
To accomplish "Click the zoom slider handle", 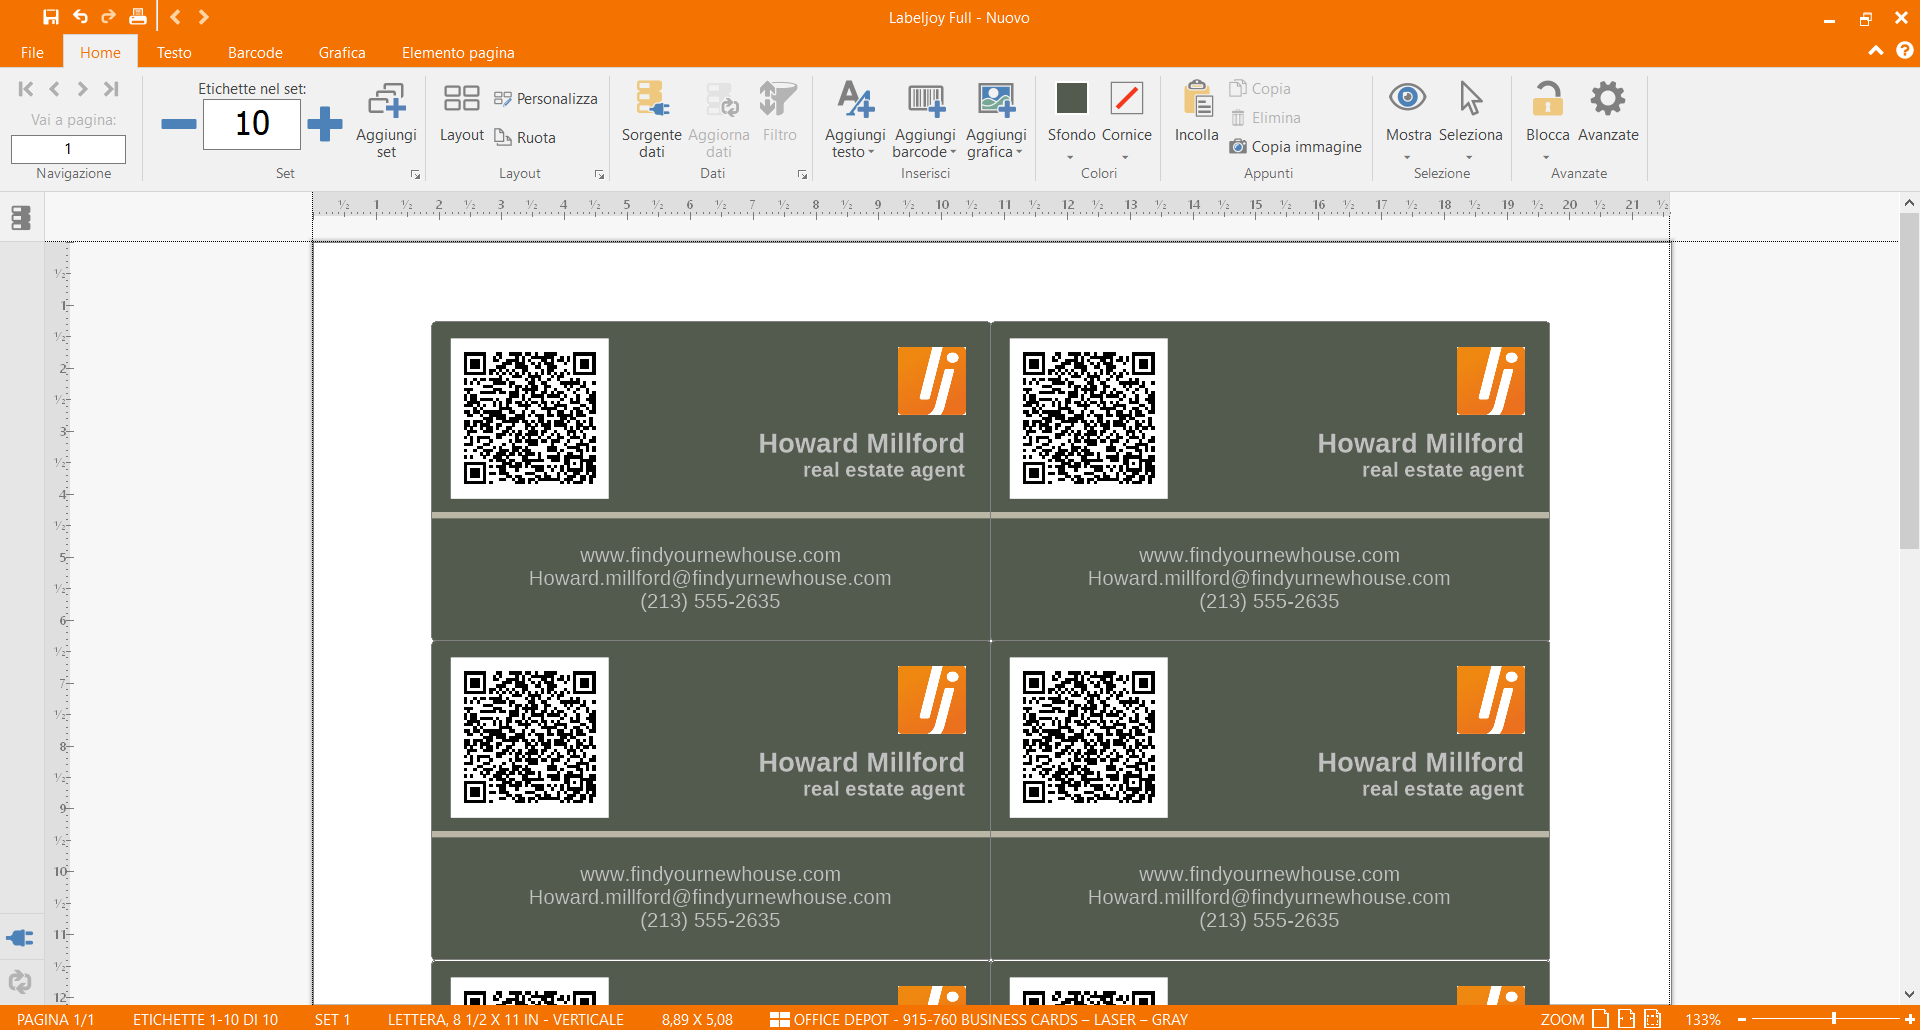I will (1834, 1019).
